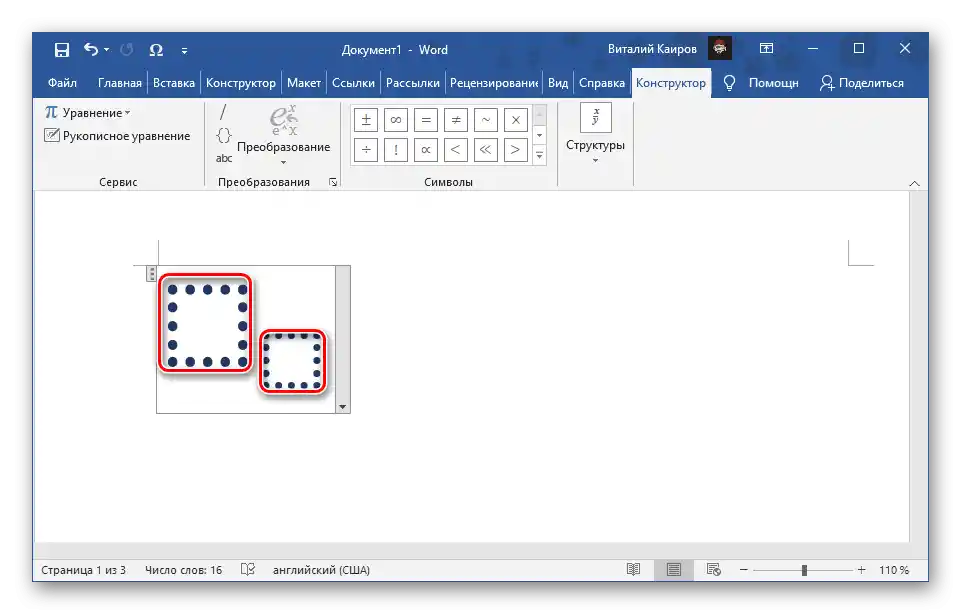Select the abc plain text icon
This screenshot has width=961, height=614.
(224, 158)
